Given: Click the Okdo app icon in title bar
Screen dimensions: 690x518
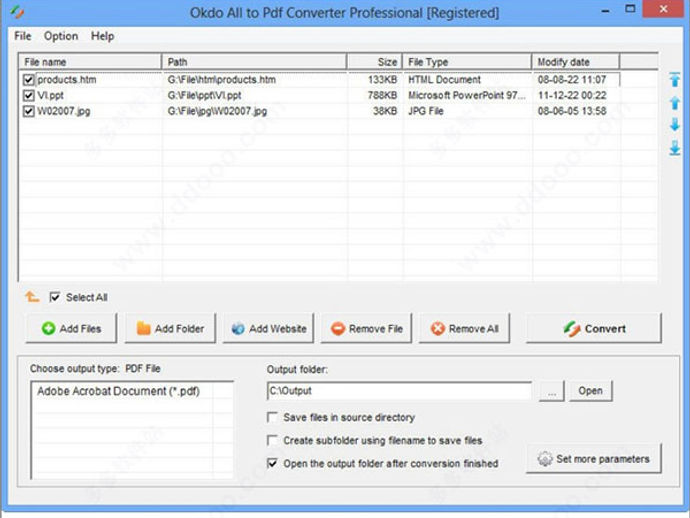Looking at the screenshot, I should coord(17,12).
